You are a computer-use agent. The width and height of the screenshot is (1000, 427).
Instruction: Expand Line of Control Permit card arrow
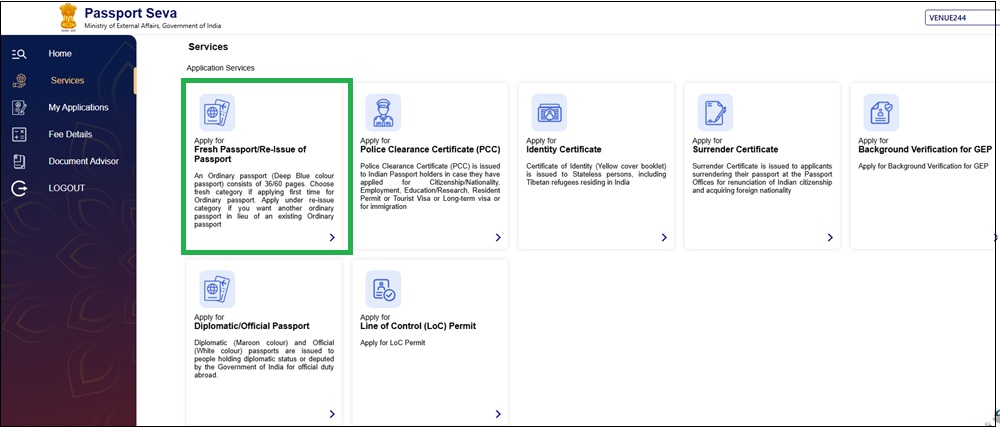coord(498,414)
